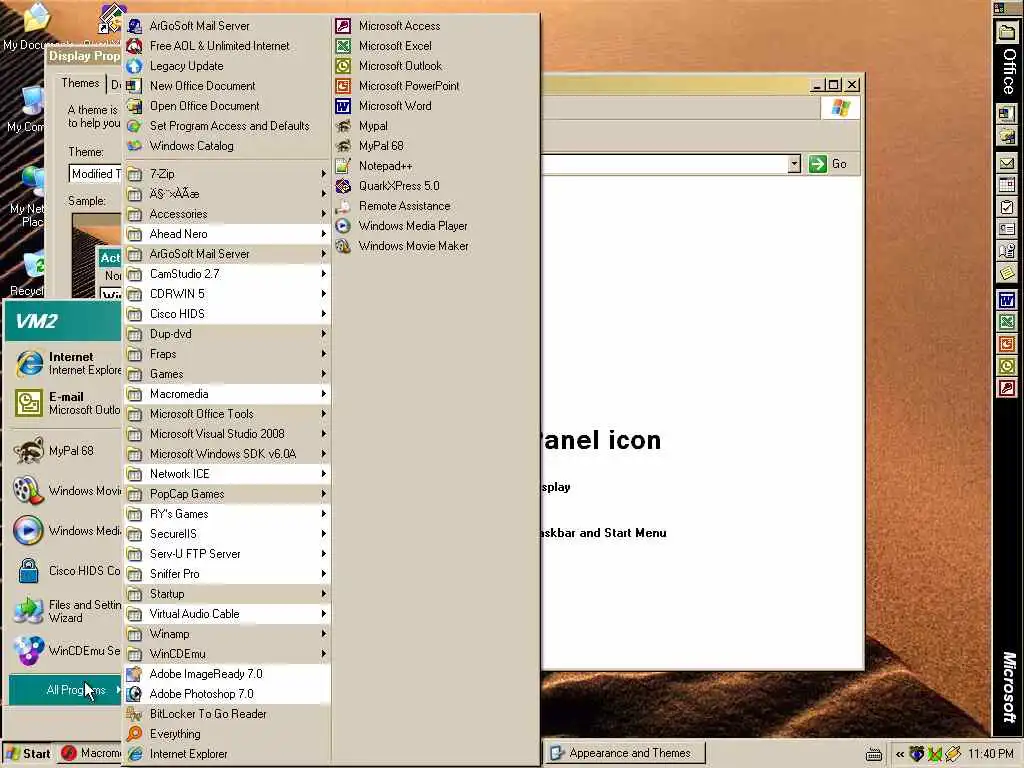Expand the Ahead Nero folder
Viewport: 1024px width, 768px height.
coord(227,234)
